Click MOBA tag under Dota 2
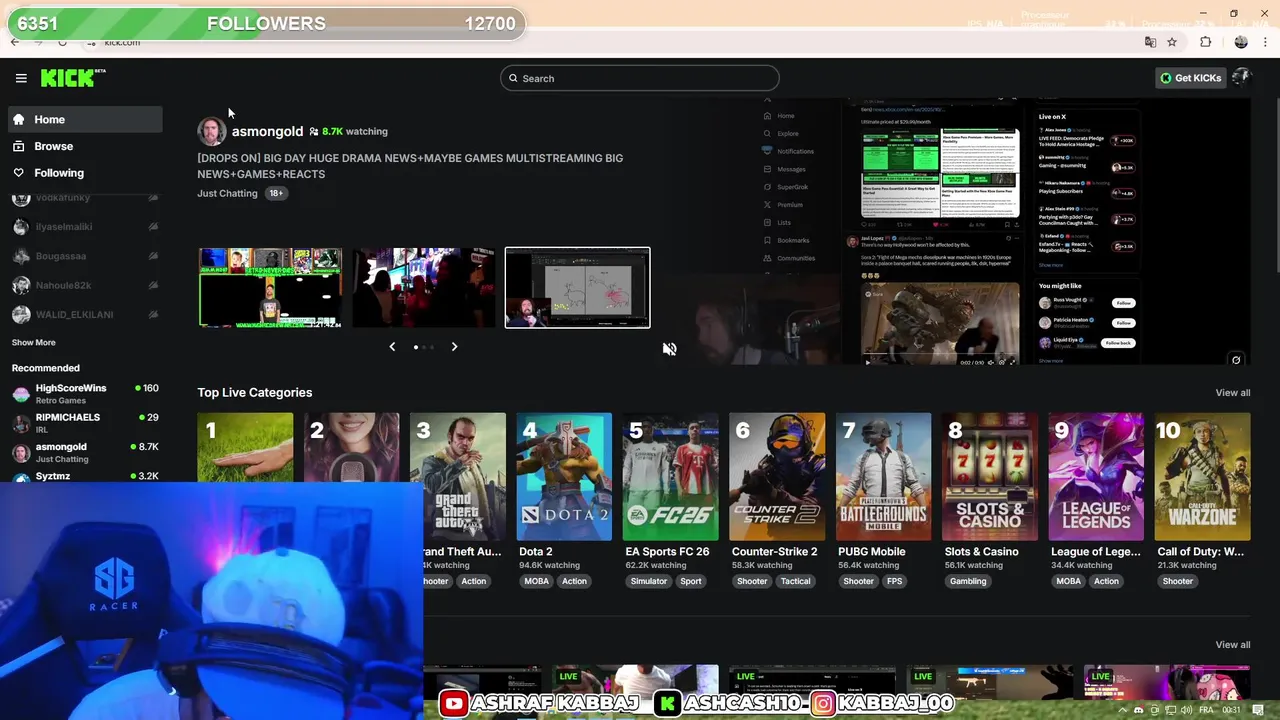The height and width of the screenshot is (720, 1280). coord(537,581)
